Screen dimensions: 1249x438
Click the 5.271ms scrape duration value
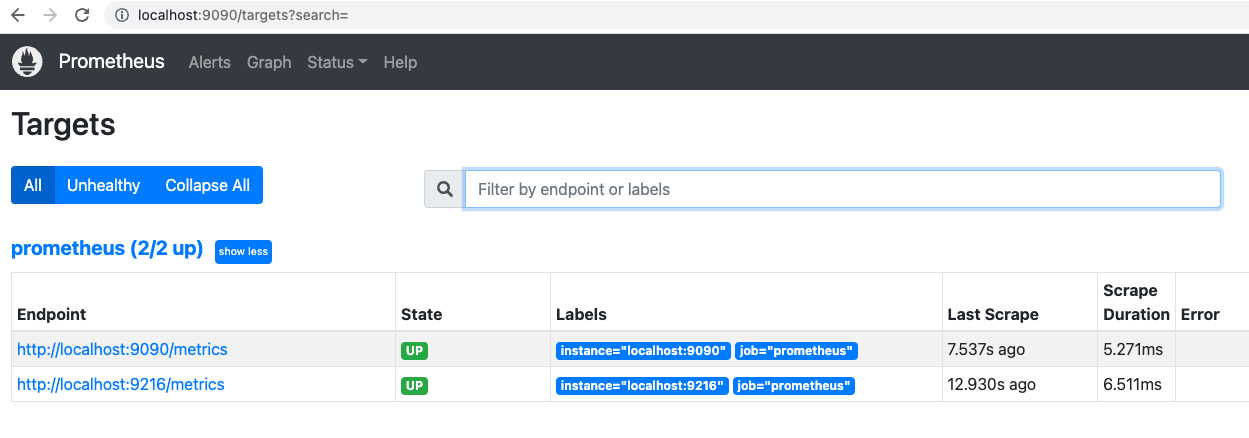coord(1132,350)
